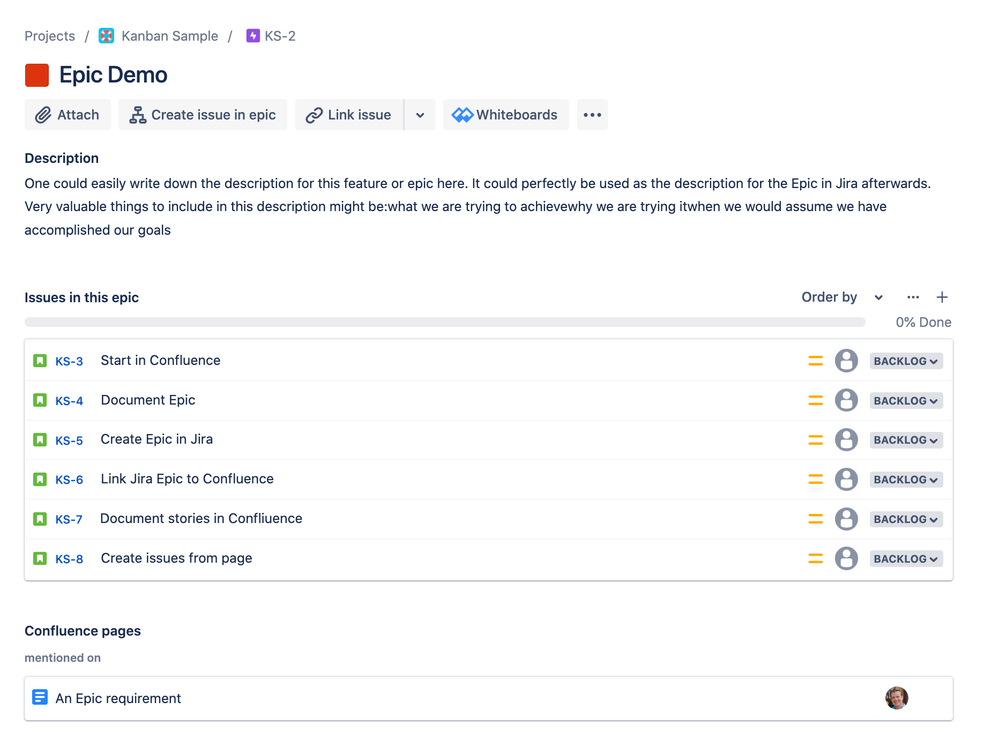Screen dimensions: 999x747
Task: Click the Link issue button
Action: [x=349, y=115]
